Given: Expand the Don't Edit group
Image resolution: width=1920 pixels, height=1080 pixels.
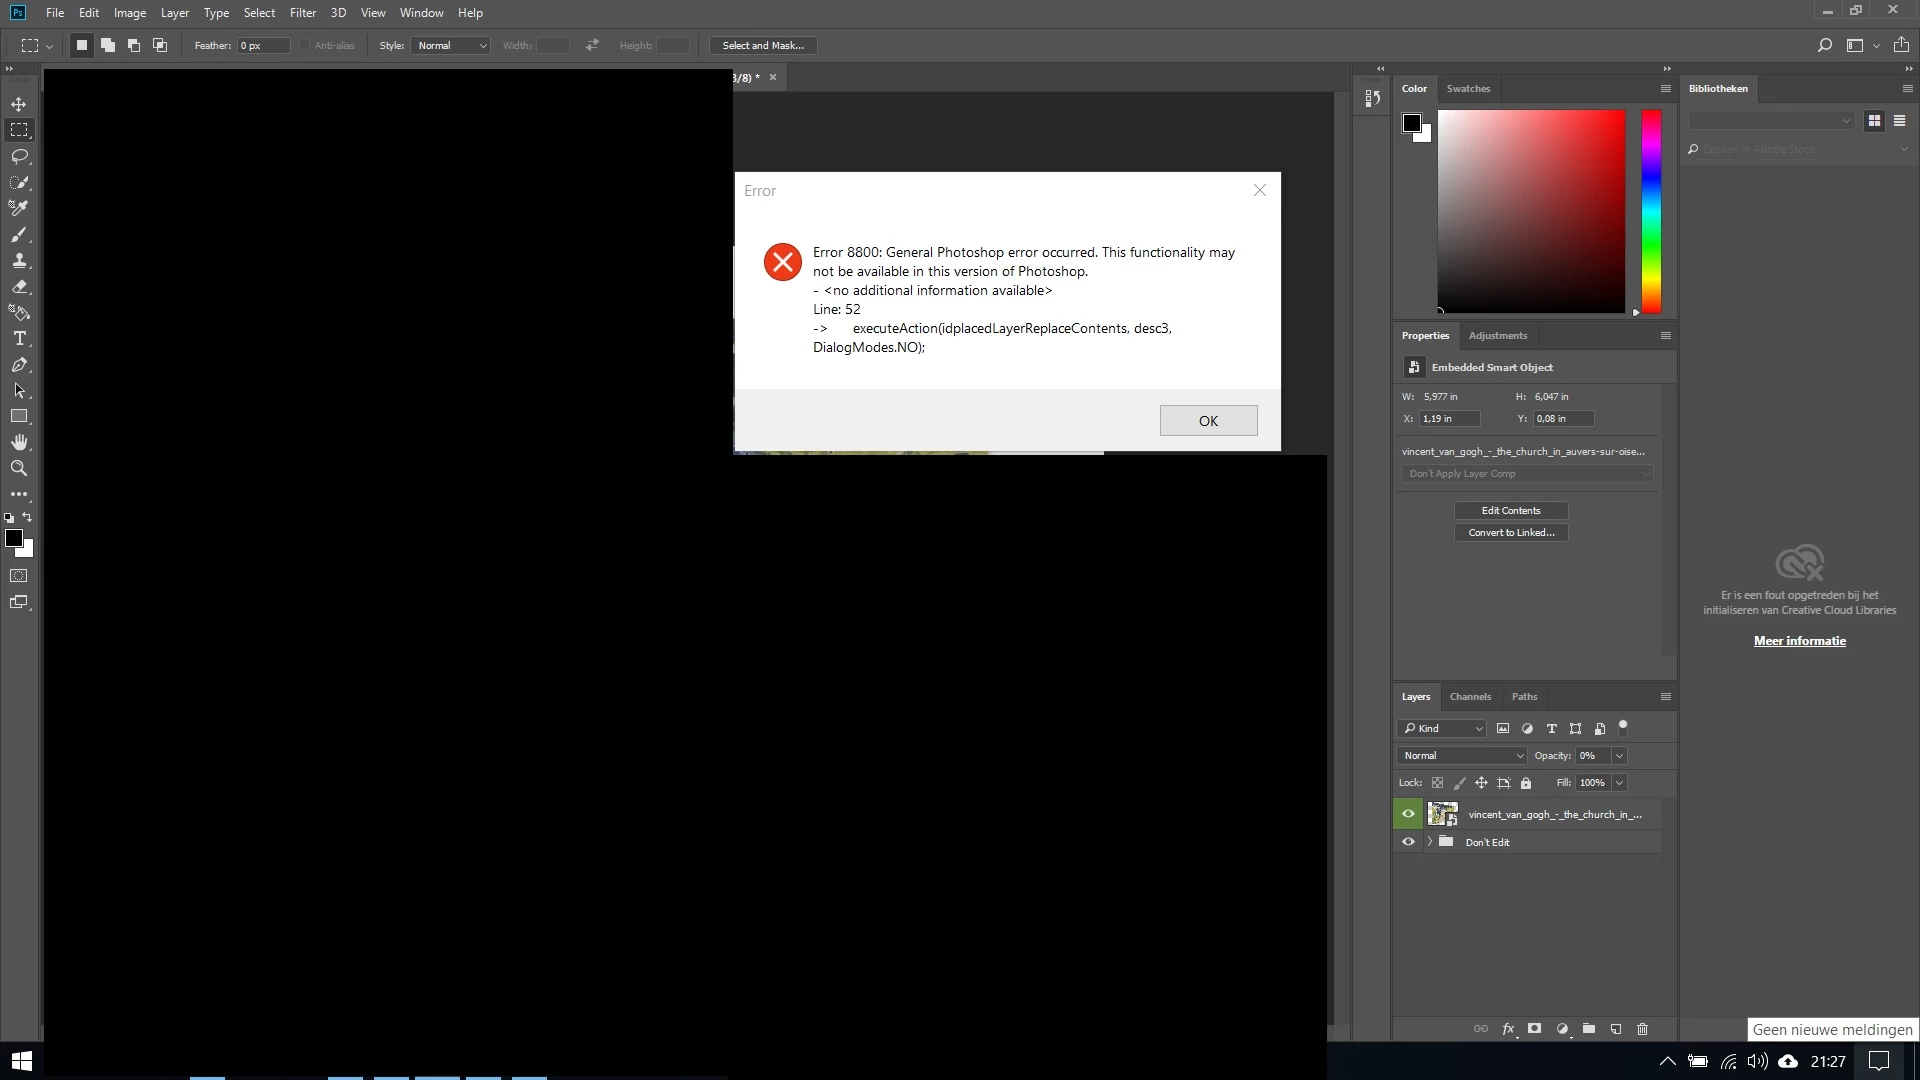Looking at the screenshot, I should click(x=1430, y=842).
